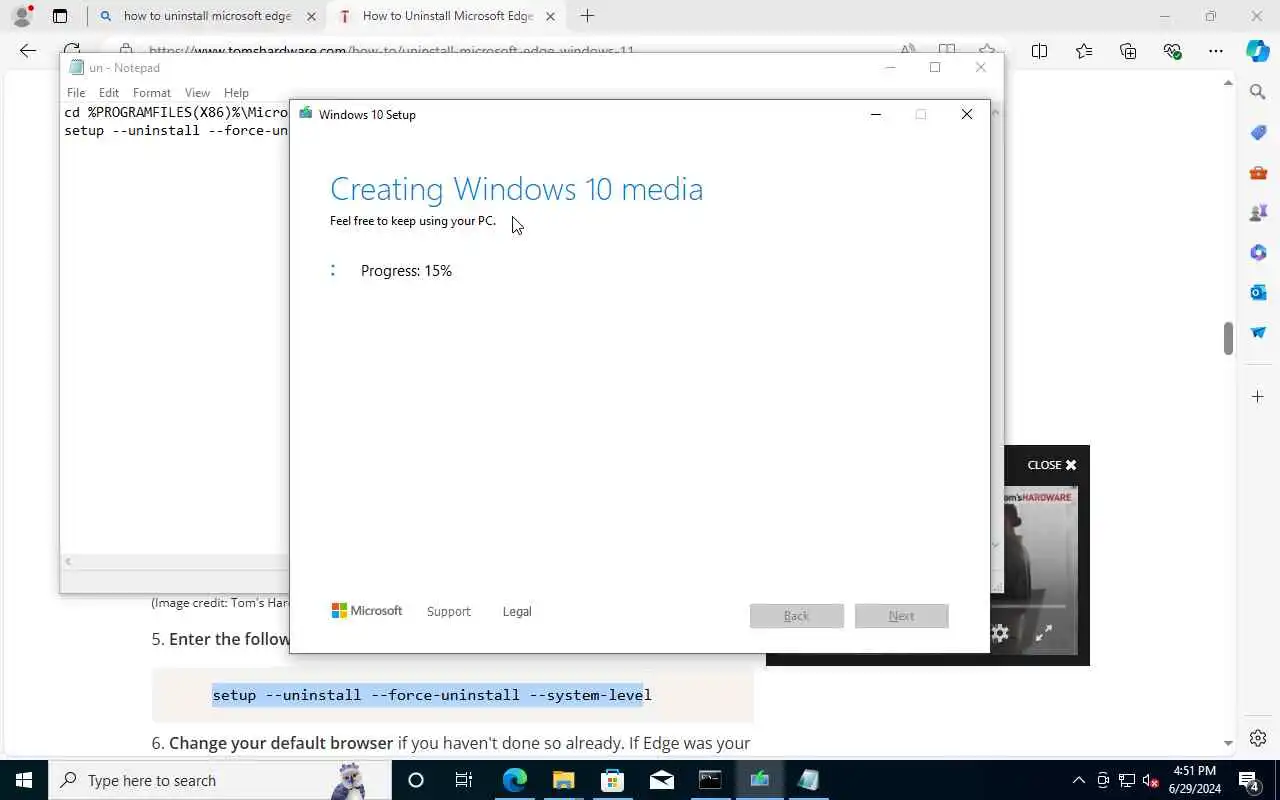Open Cortana circle icon on taskbar
This screenshot has height=800, width=1280.
(x=416, y=780)
